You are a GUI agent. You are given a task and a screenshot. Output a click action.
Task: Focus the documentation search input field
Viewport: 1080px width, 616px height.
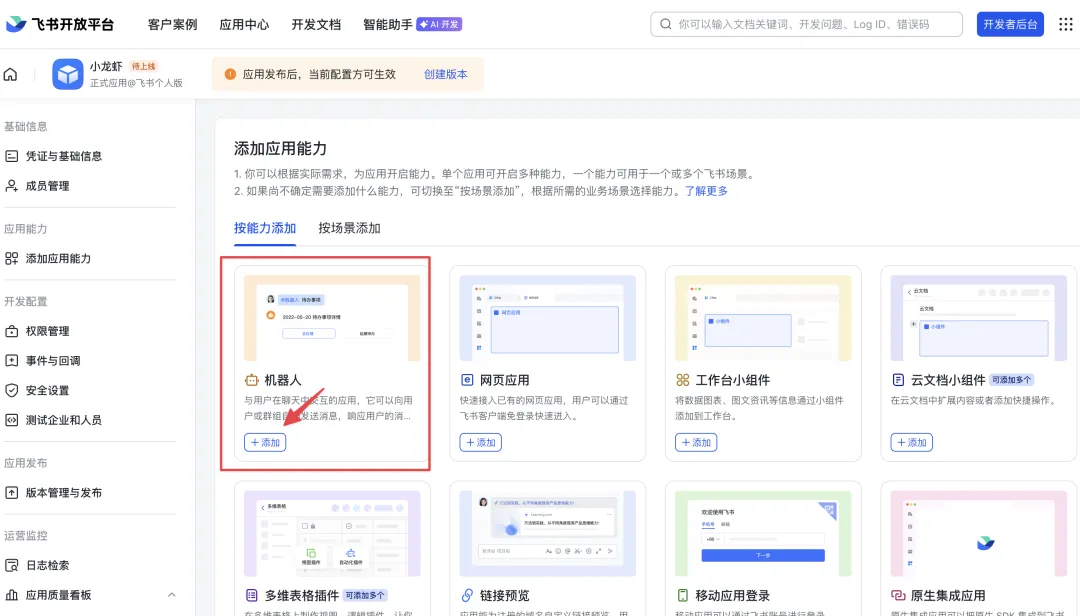click(x=807, y=24)
